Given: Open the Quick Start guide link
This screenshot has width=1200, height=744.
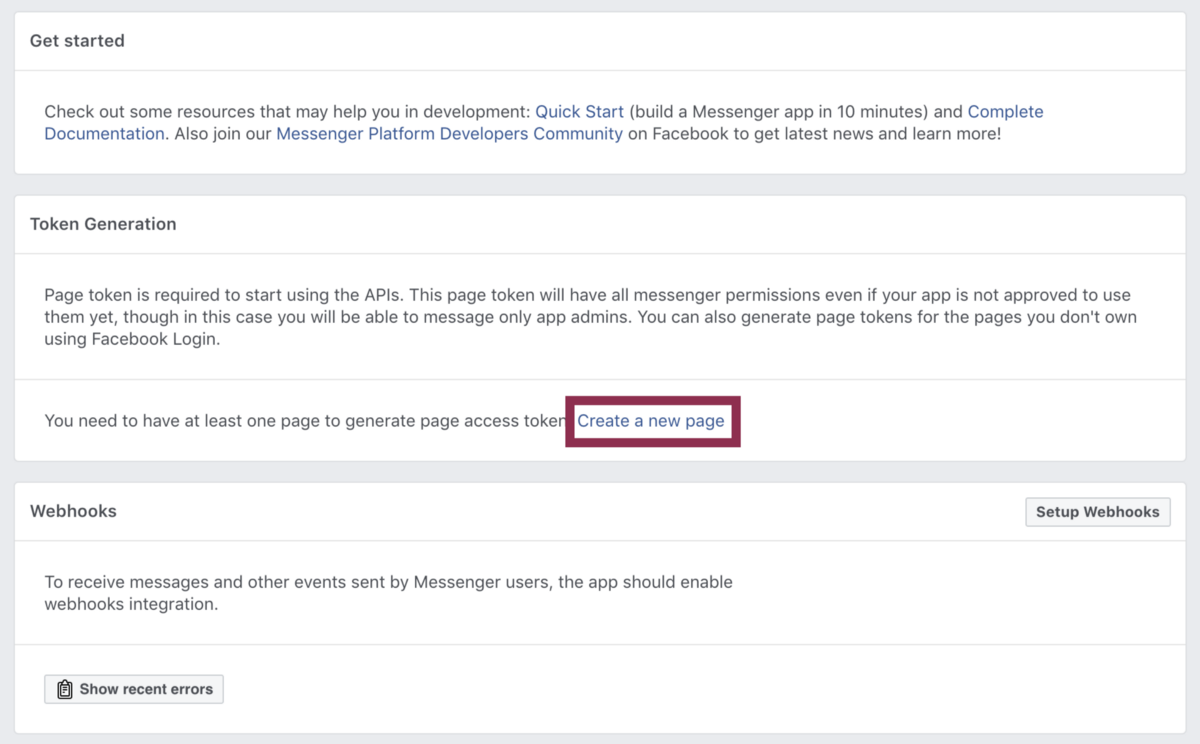Looking at the screenshot, I should click(579, 112).
